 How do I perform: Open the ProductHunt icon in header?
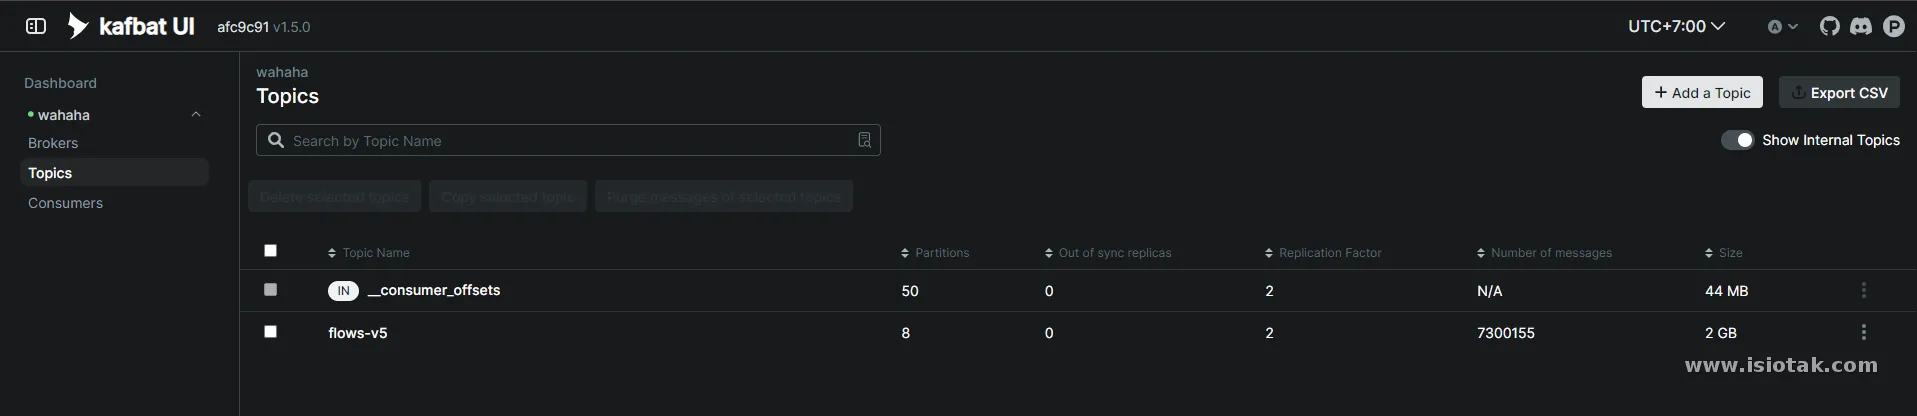[x=1894, y=26]
